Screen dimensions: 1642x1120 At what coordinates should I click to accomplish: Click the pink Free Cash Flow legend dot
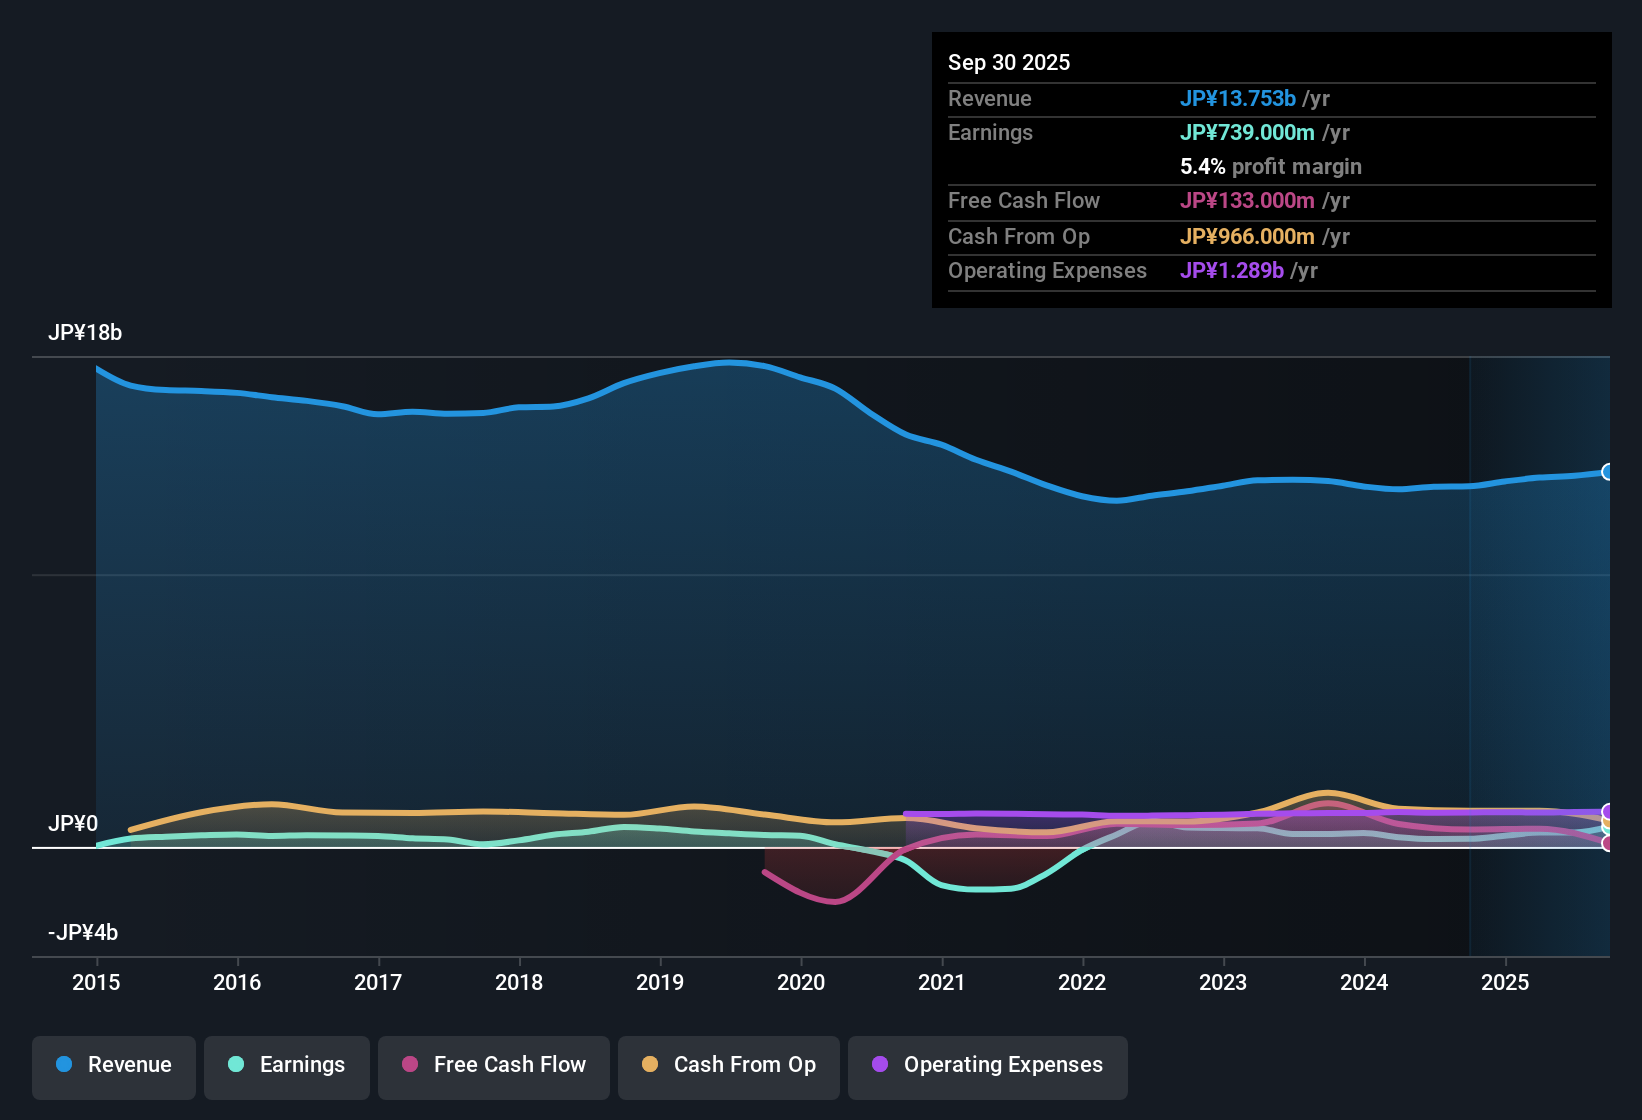pyautogui.click(x=410, y=1065)
